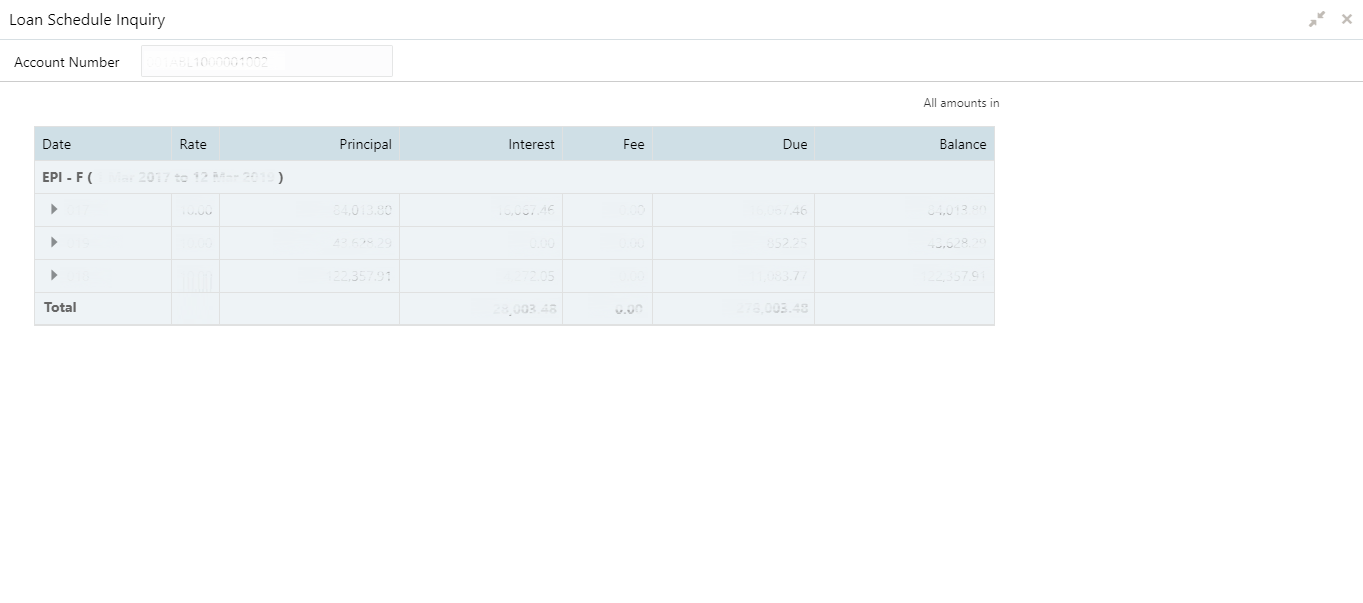Image resolution: width=1363 pixels, height=603 pixels.
Task: Expand the row with principal 84,013.80
Action: (54, 209)
